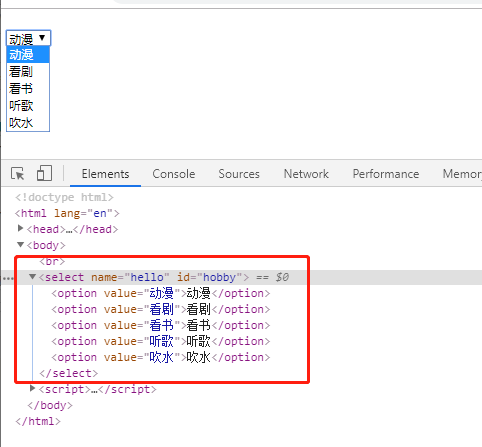
Task: Collapse the body element node
Action: point(20,245)
